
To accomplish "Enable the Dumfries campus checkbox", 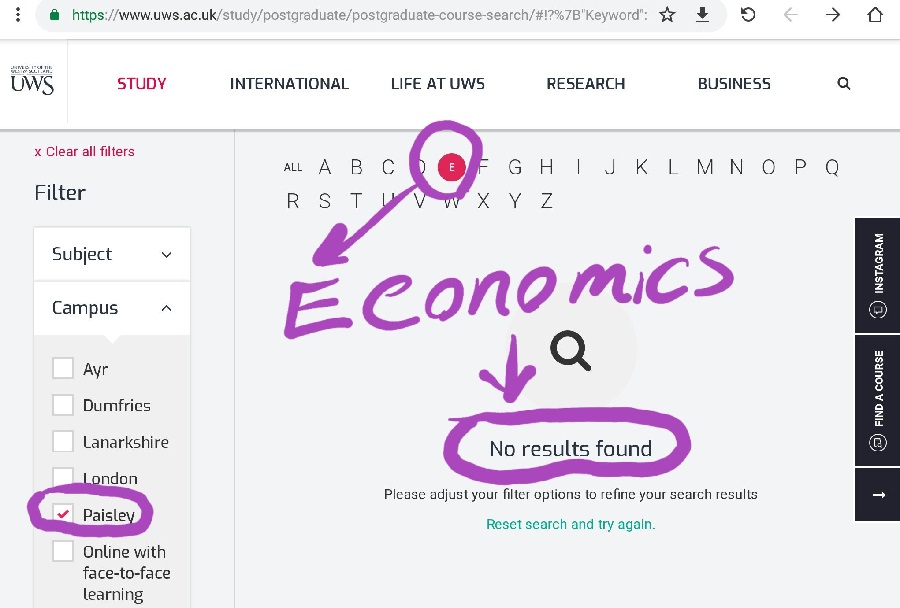I will click(63, 405).
